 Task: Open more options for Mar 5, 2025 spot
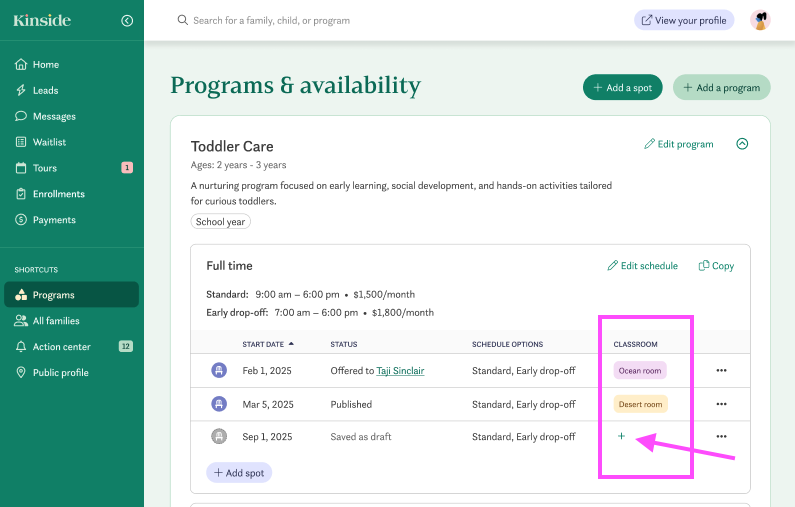pos(721,404)
